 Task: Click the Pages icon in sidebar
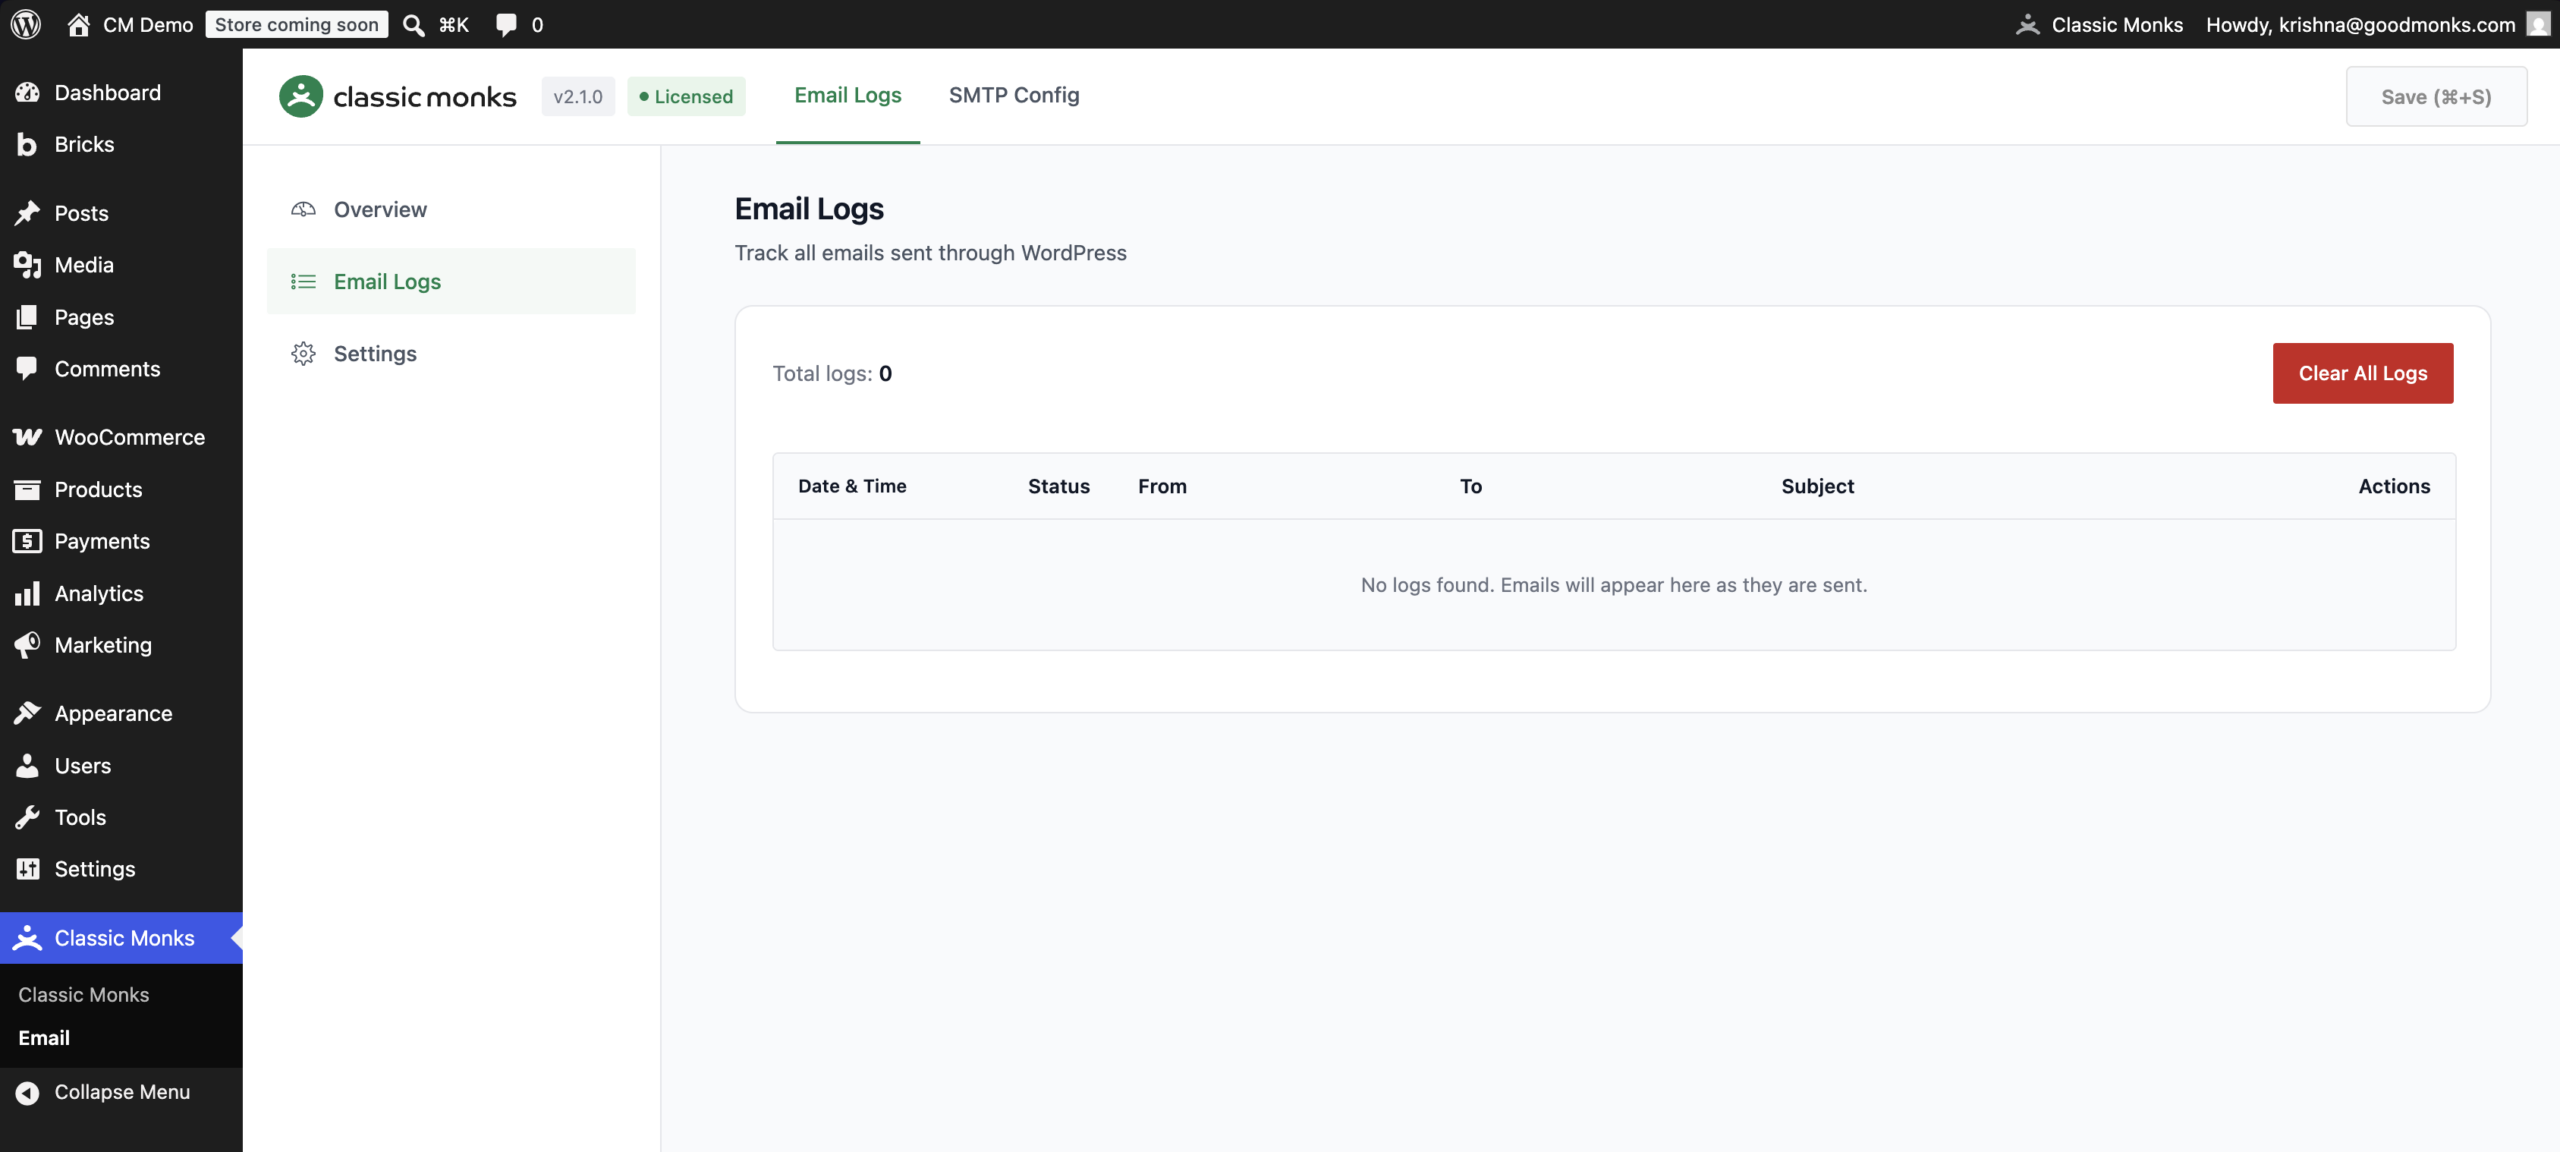pos(27,317)
